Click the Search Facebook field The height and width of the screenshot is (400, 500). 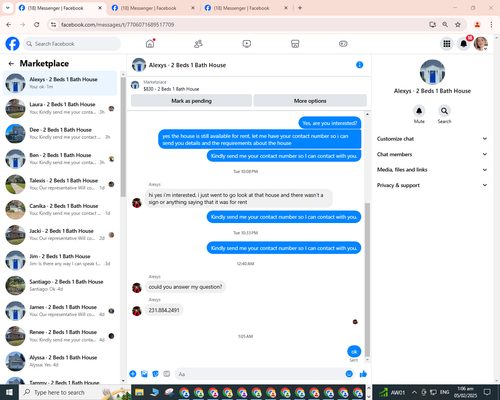click(x=72, y=44)
